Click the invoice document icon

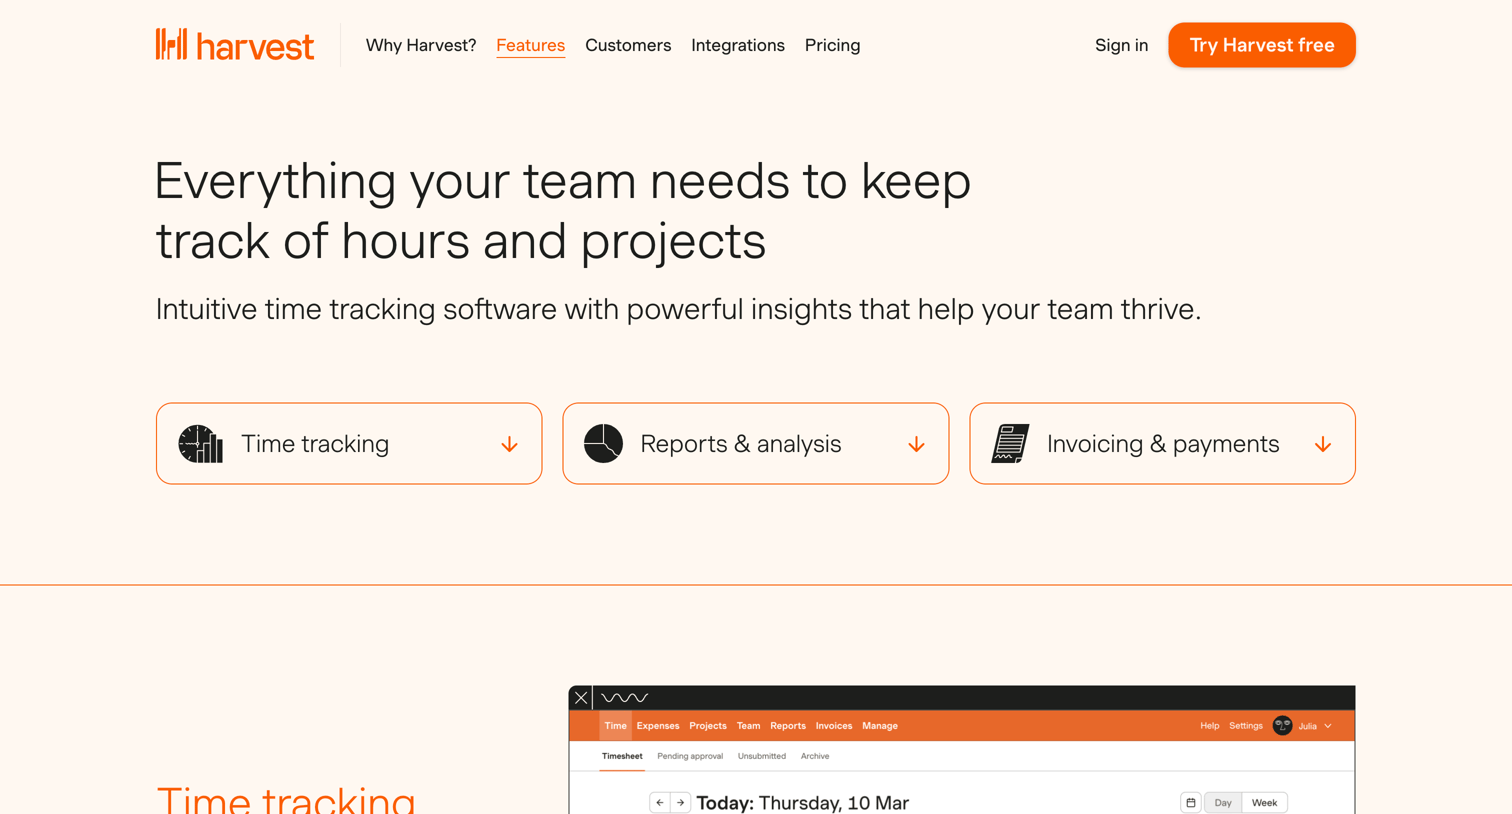click(x=1010, y=443)
